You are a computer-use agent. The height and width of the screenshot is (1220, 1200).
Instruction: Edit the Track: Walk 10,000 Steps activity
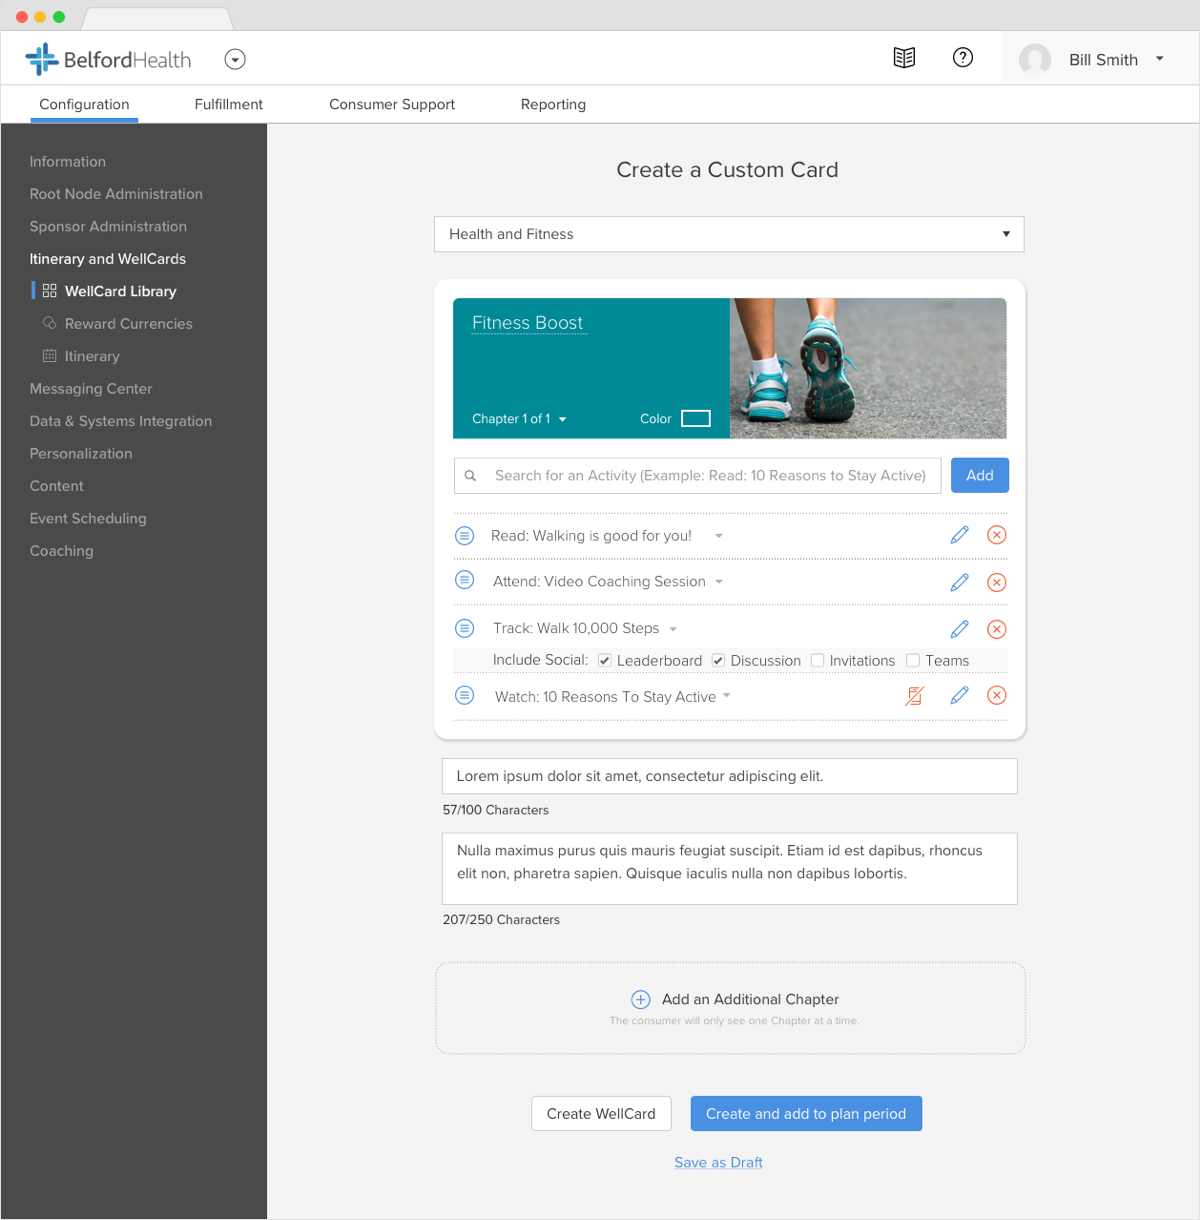960,629
